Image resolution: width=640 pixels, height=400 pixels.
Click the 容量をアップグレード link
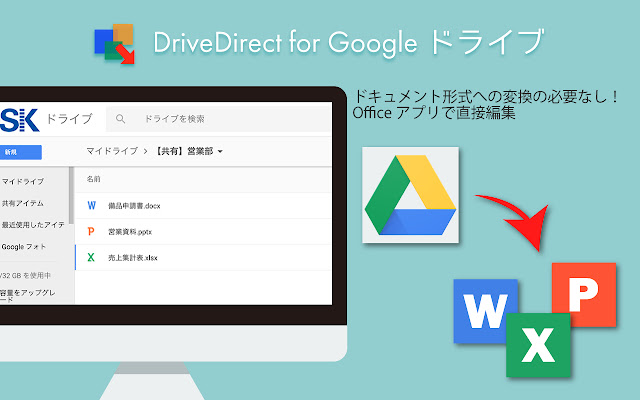click(27, 296)
